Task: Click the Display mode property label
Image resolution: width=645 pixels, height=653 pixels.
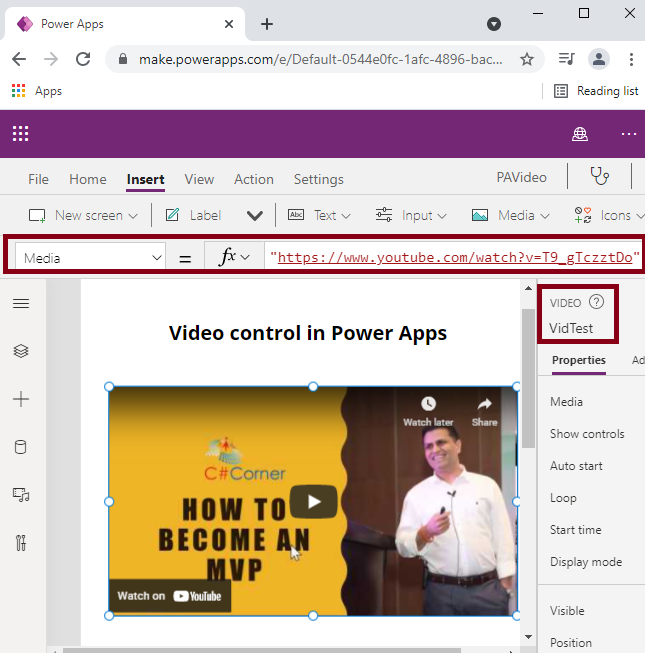Action: coord(586,562)
